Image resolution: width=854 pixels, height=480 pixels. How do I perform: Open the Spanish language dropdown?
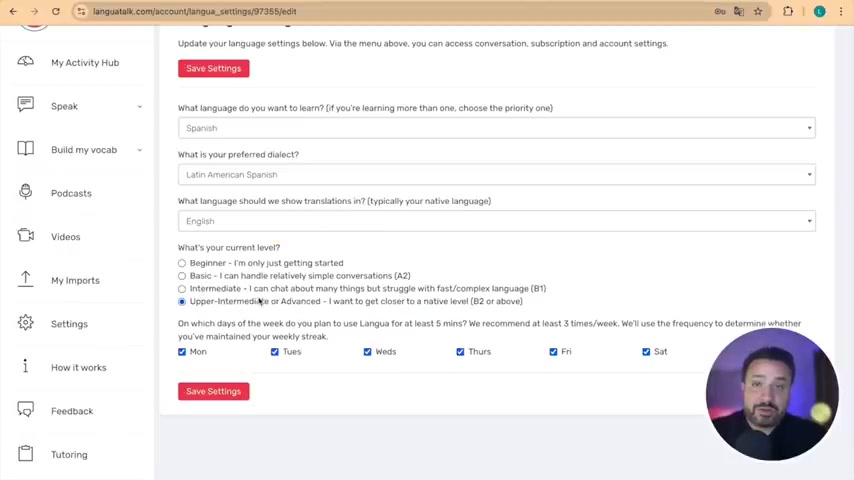pos(497,128)
